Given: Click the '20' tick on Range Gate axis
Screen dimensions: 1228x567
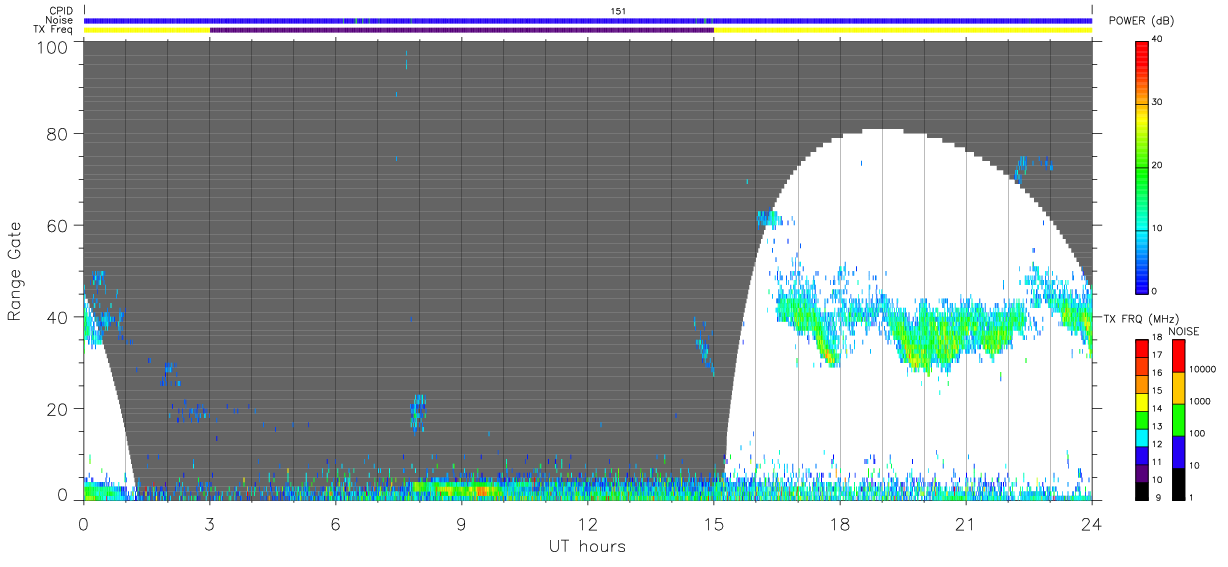Looking at the screenshot, I should pyautogui.click(x=58, y=409).
